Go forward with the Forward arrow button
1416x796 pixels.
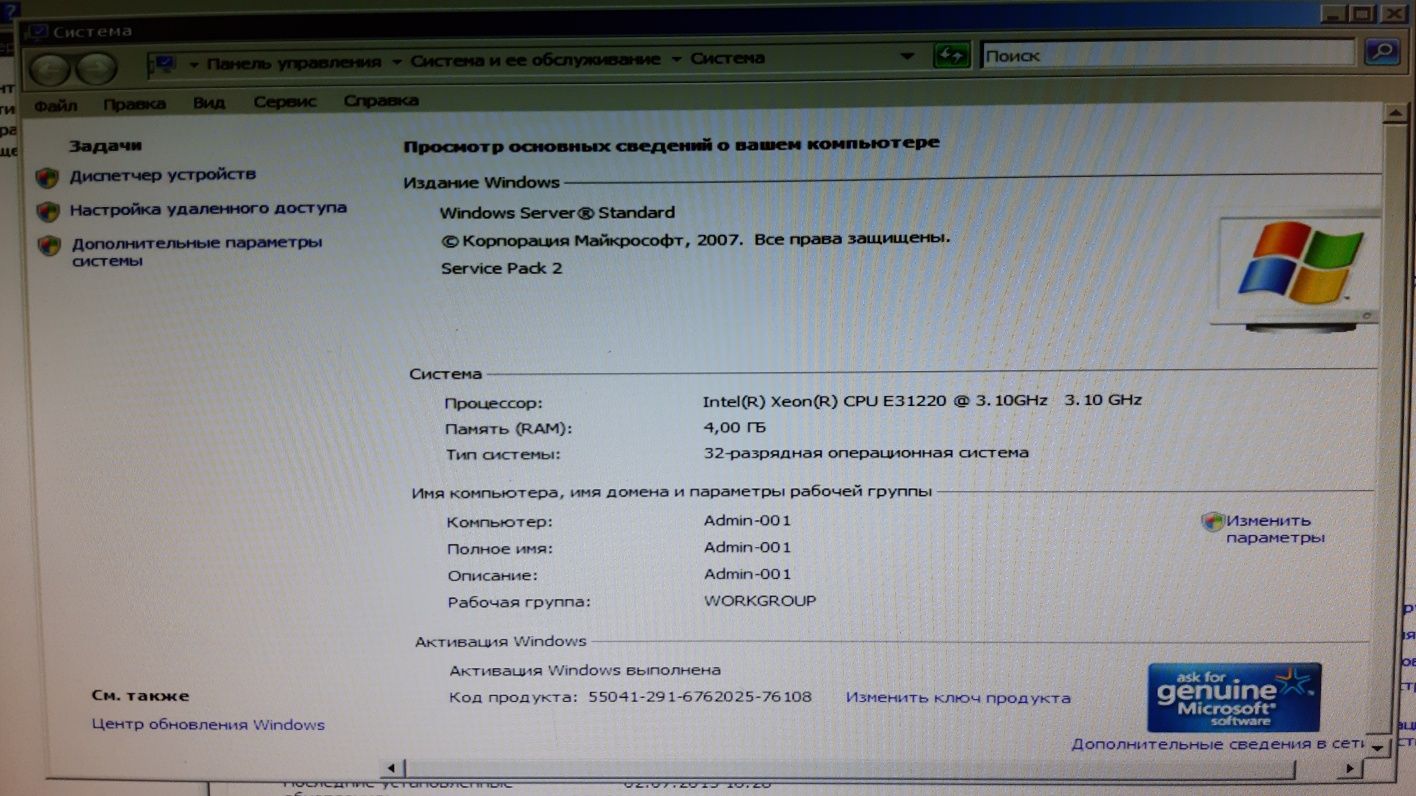tap(96, 69)
